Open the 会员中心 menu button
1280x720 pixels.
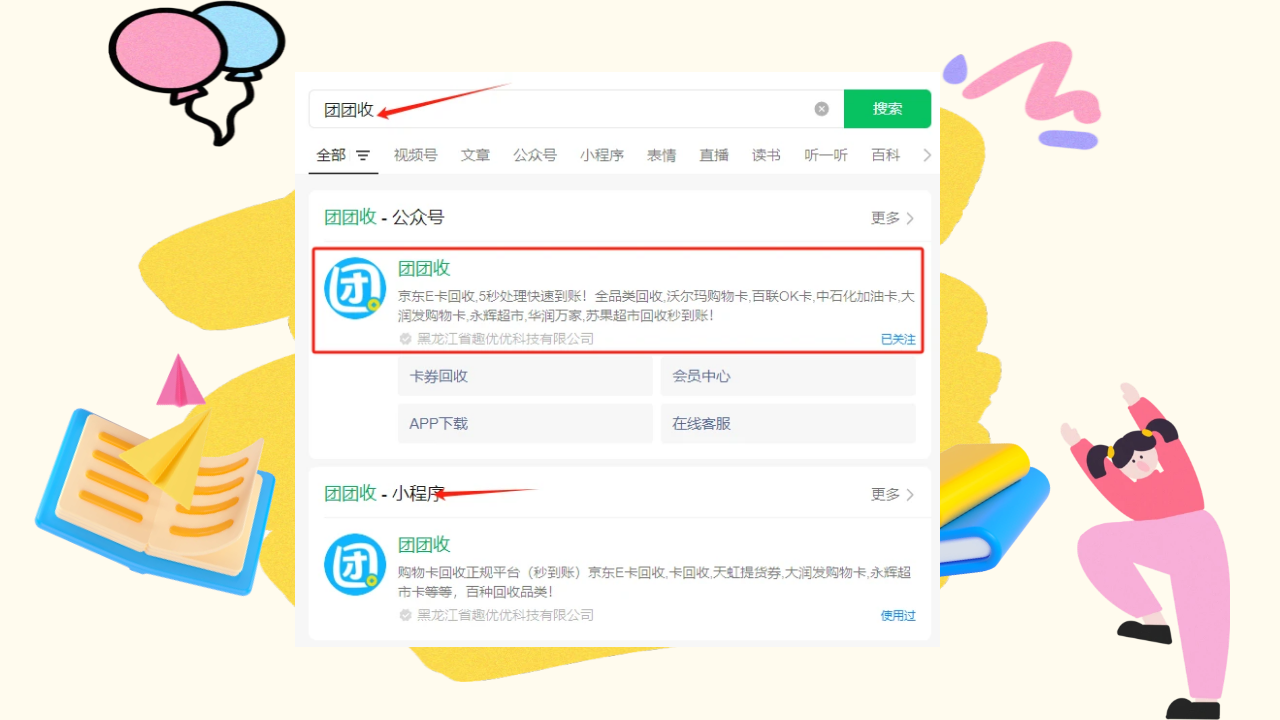point(788,376)
